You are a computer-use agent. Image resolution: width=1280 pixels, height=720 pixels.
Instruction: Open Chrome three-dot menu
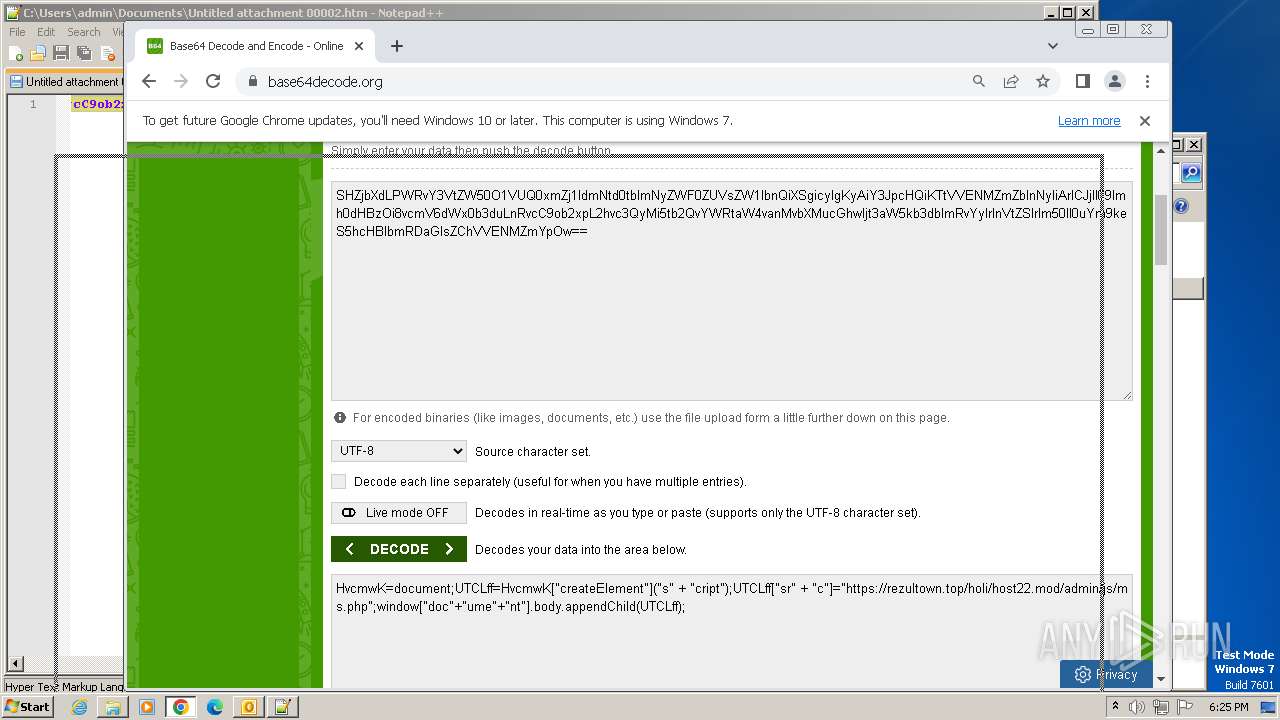pos(1147,81)
